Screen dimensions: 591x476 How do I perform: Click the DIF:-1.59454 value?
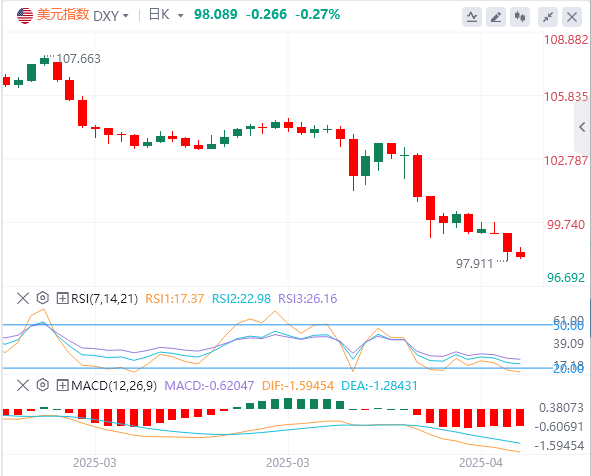click(298, 386)
